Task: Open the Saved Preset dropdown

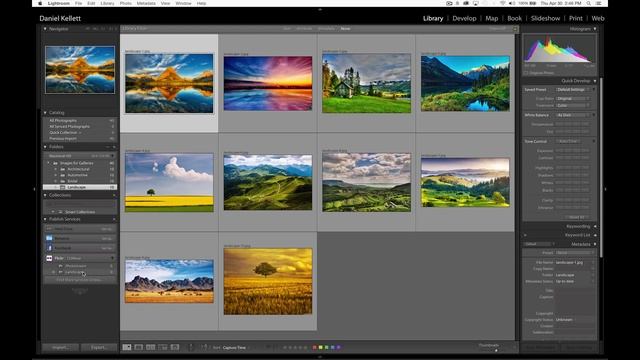Action: pyautogui.click(x=573, y=89)
